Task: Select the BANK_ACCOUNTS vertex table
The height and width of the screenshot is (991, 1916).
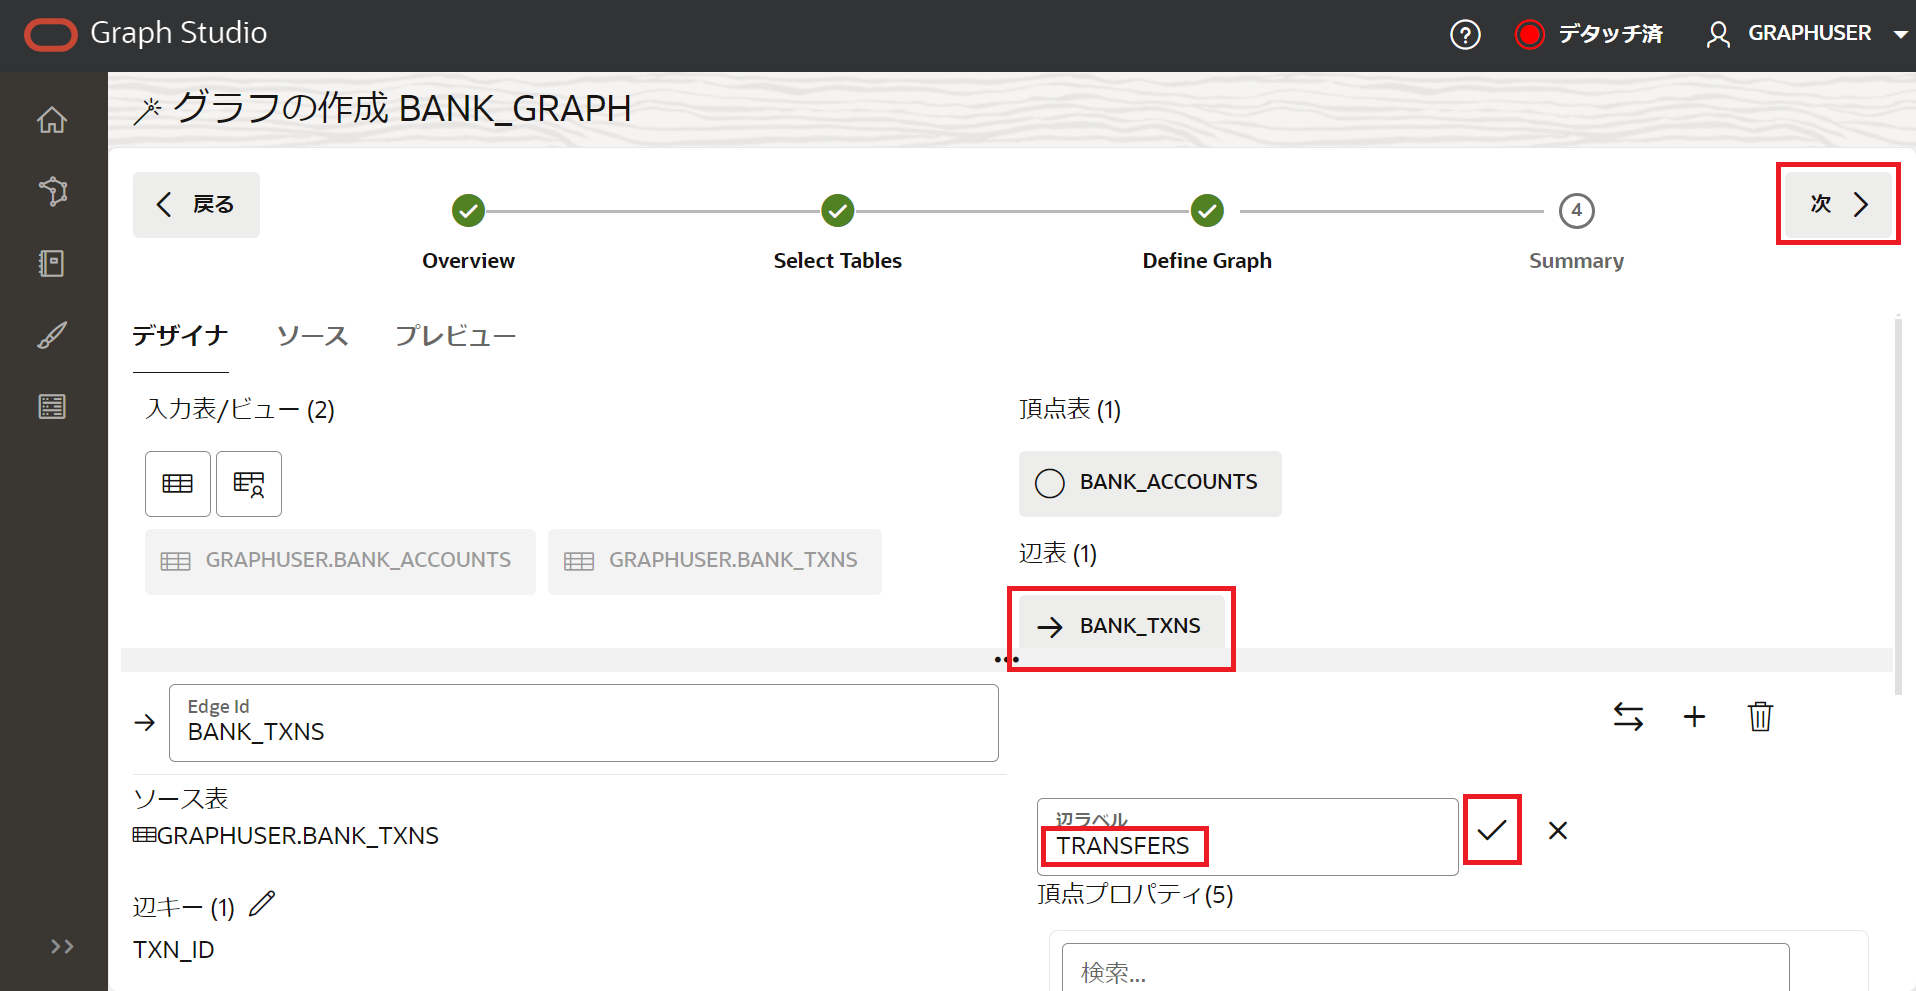Action: click(1150, 483)
